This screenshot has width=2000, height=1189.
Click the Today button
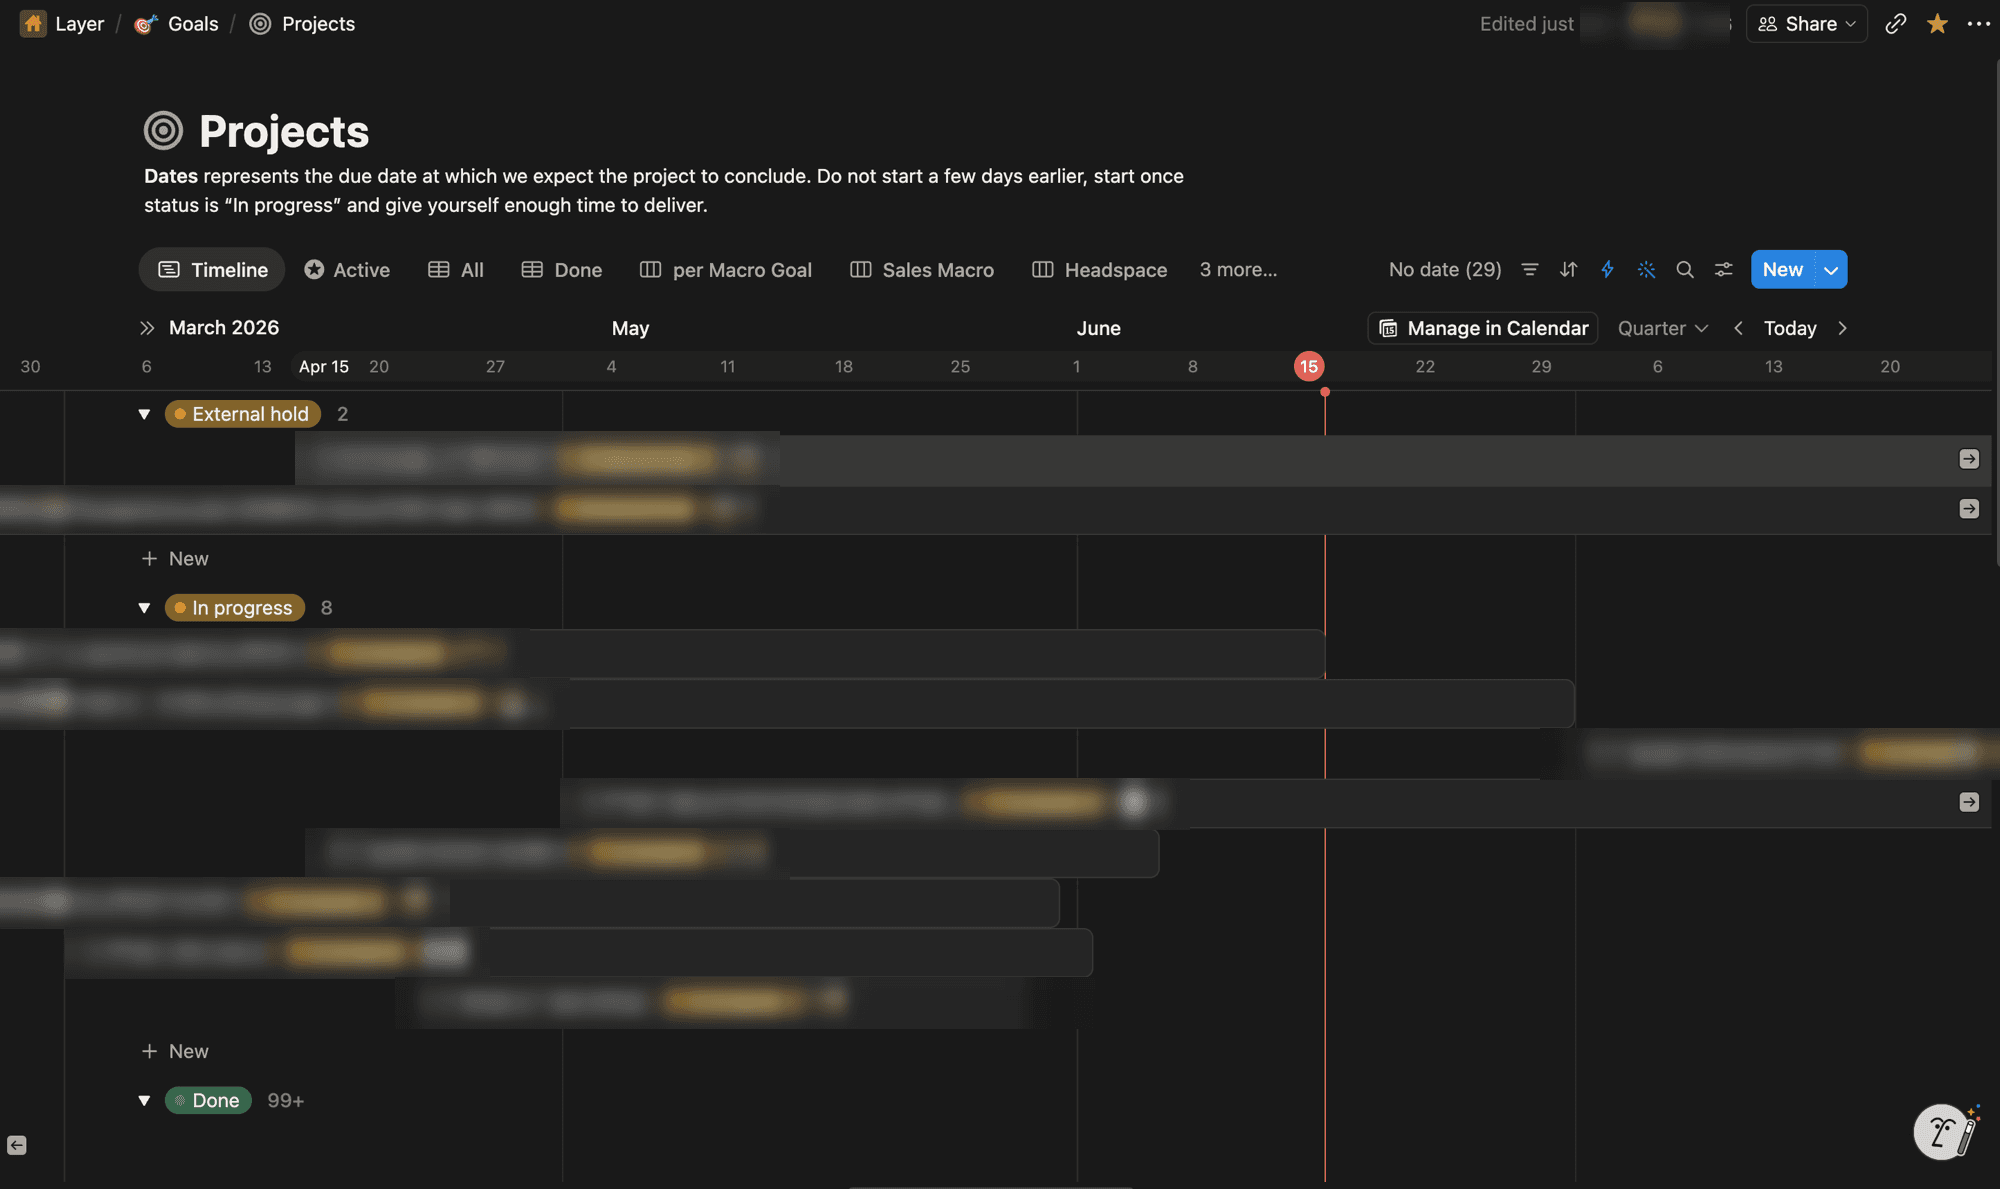click(x=1790, y=328)
